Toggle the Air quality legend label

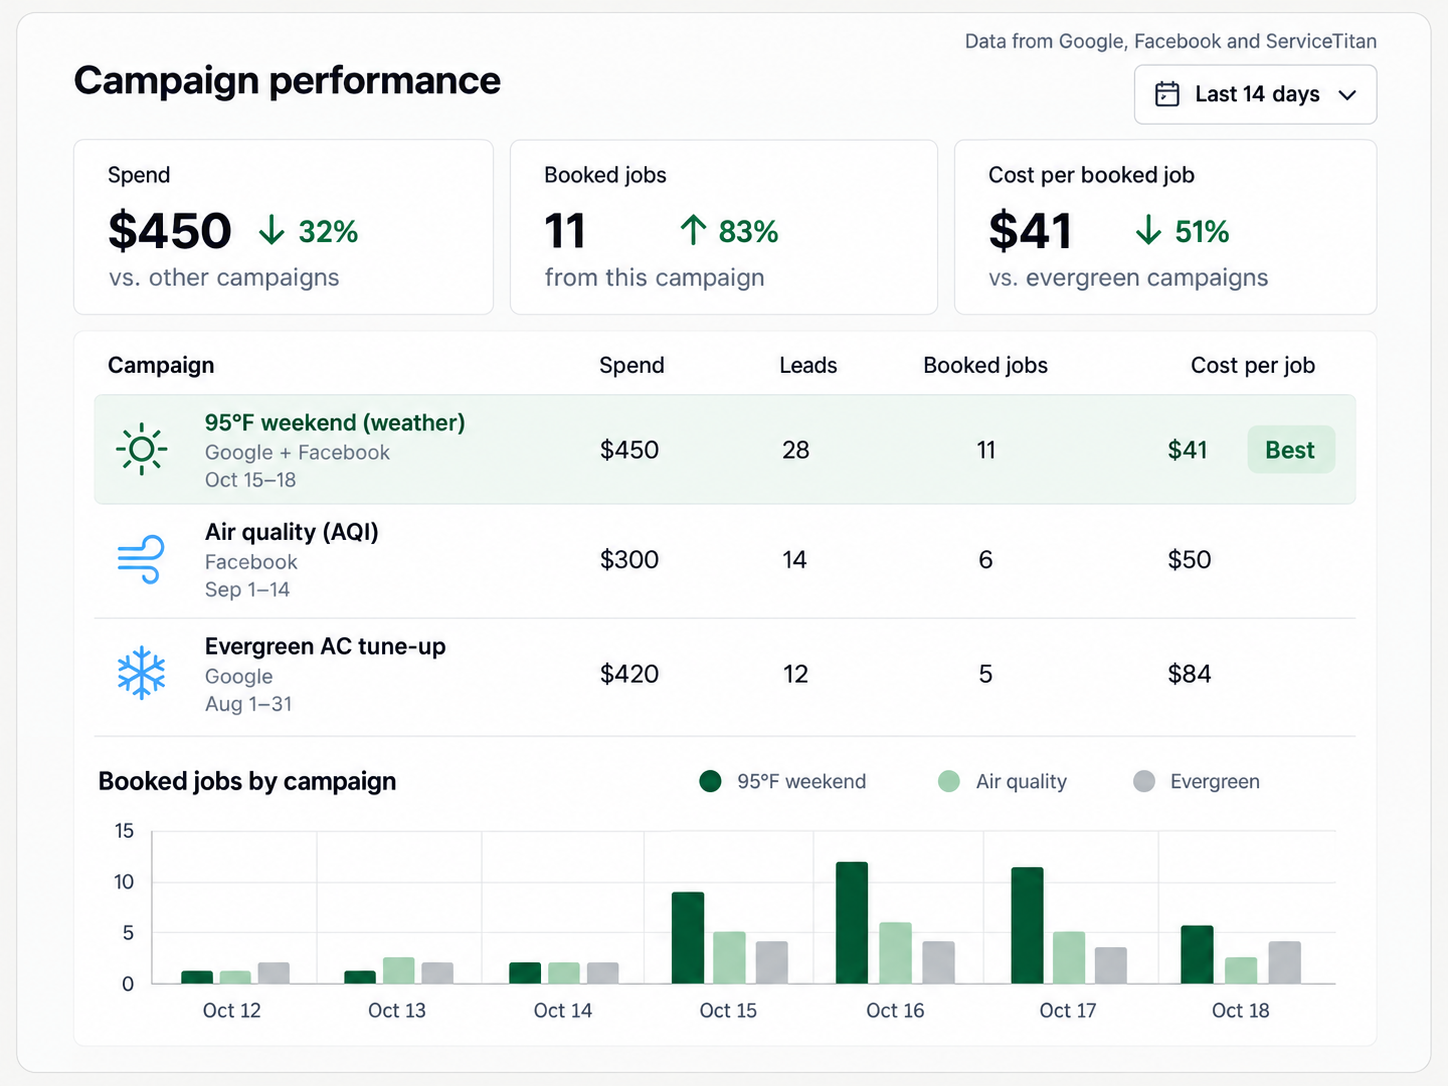point(1021,781)
